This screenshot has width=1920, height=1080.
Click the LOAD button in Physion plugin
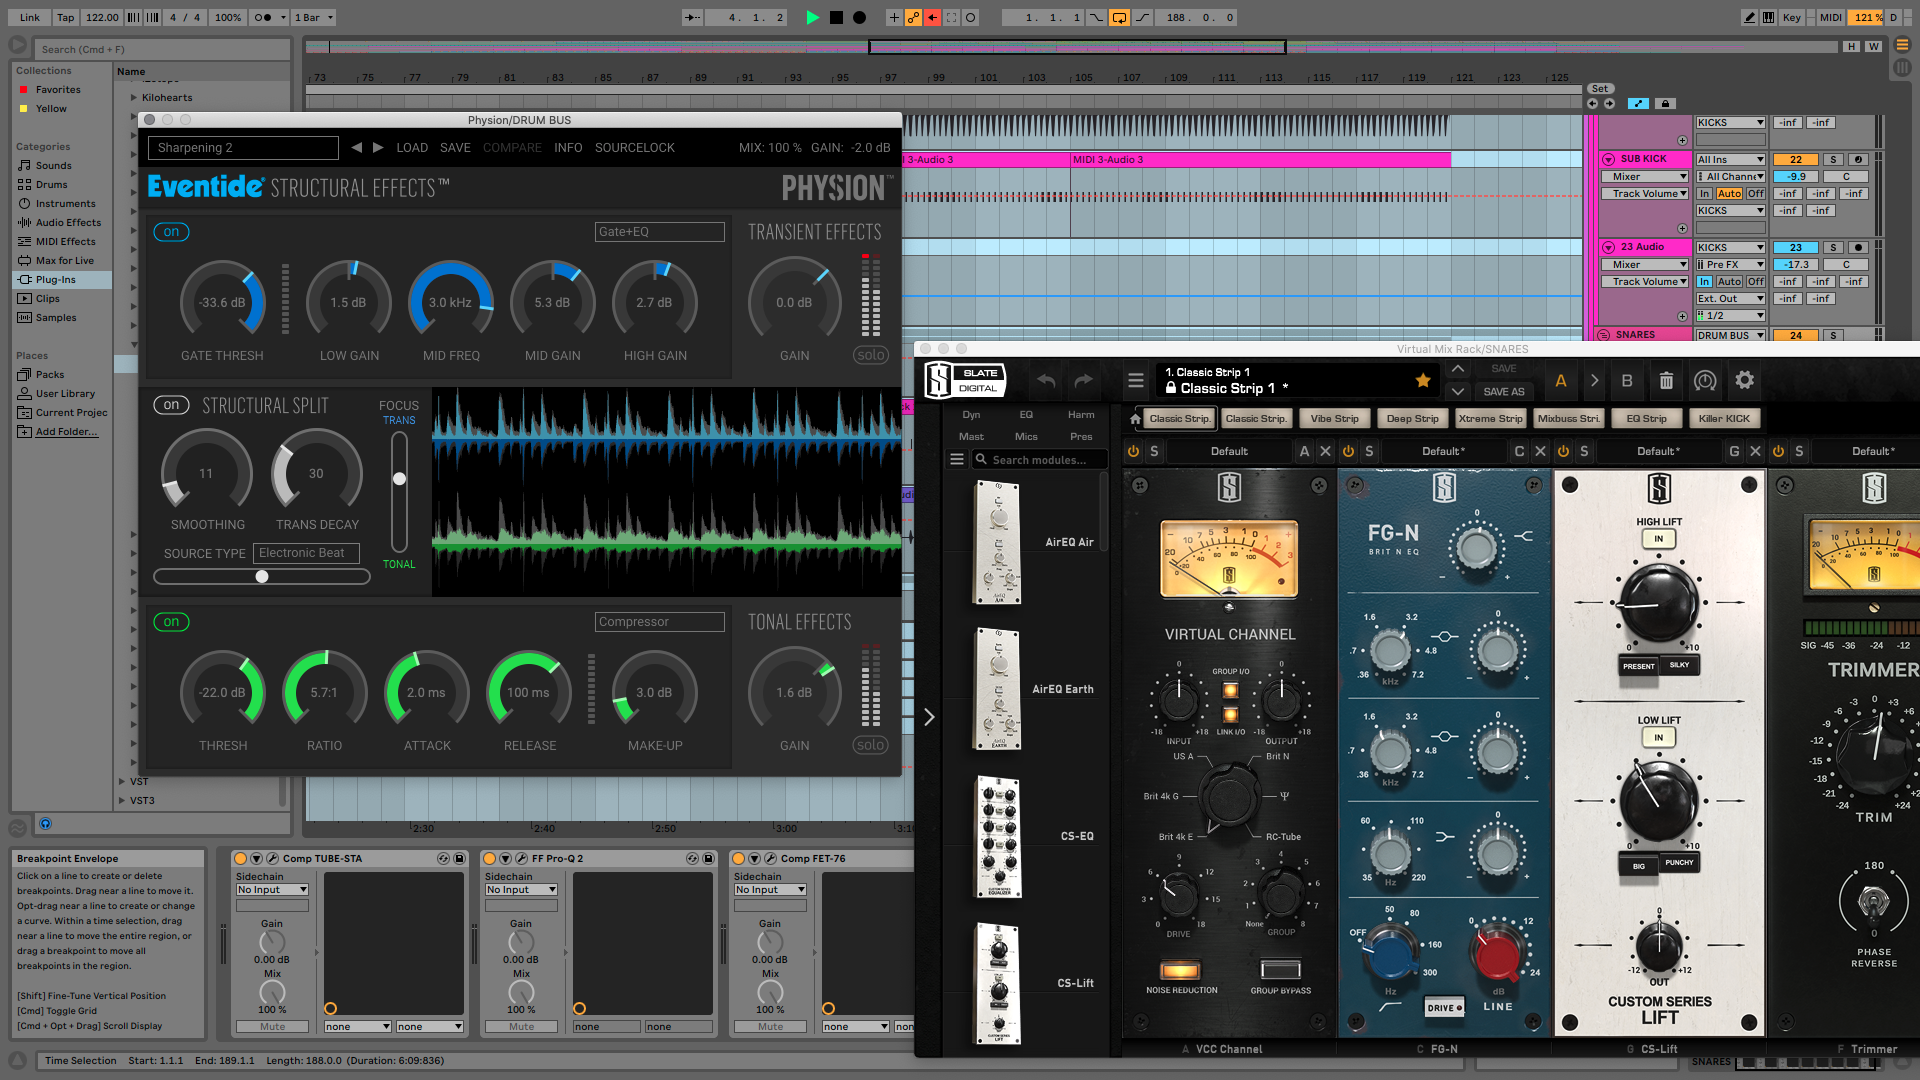411,146
